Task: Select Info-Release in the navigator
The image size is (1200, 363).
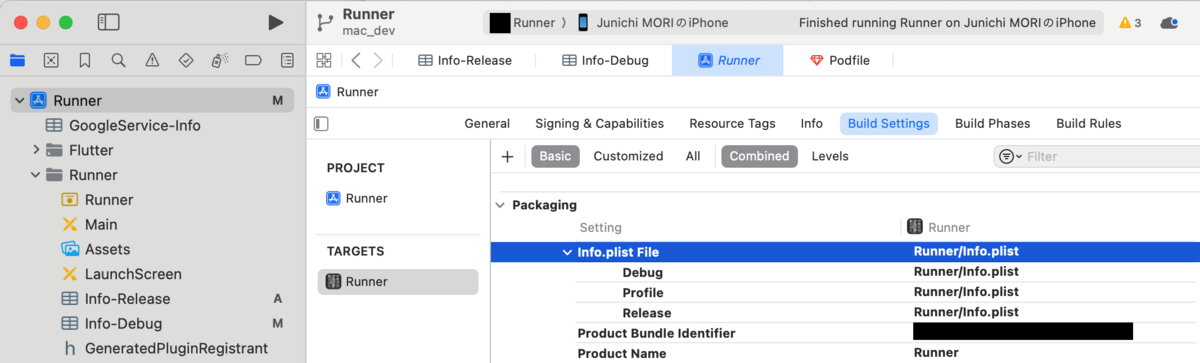Action: (x=127, y=299)
